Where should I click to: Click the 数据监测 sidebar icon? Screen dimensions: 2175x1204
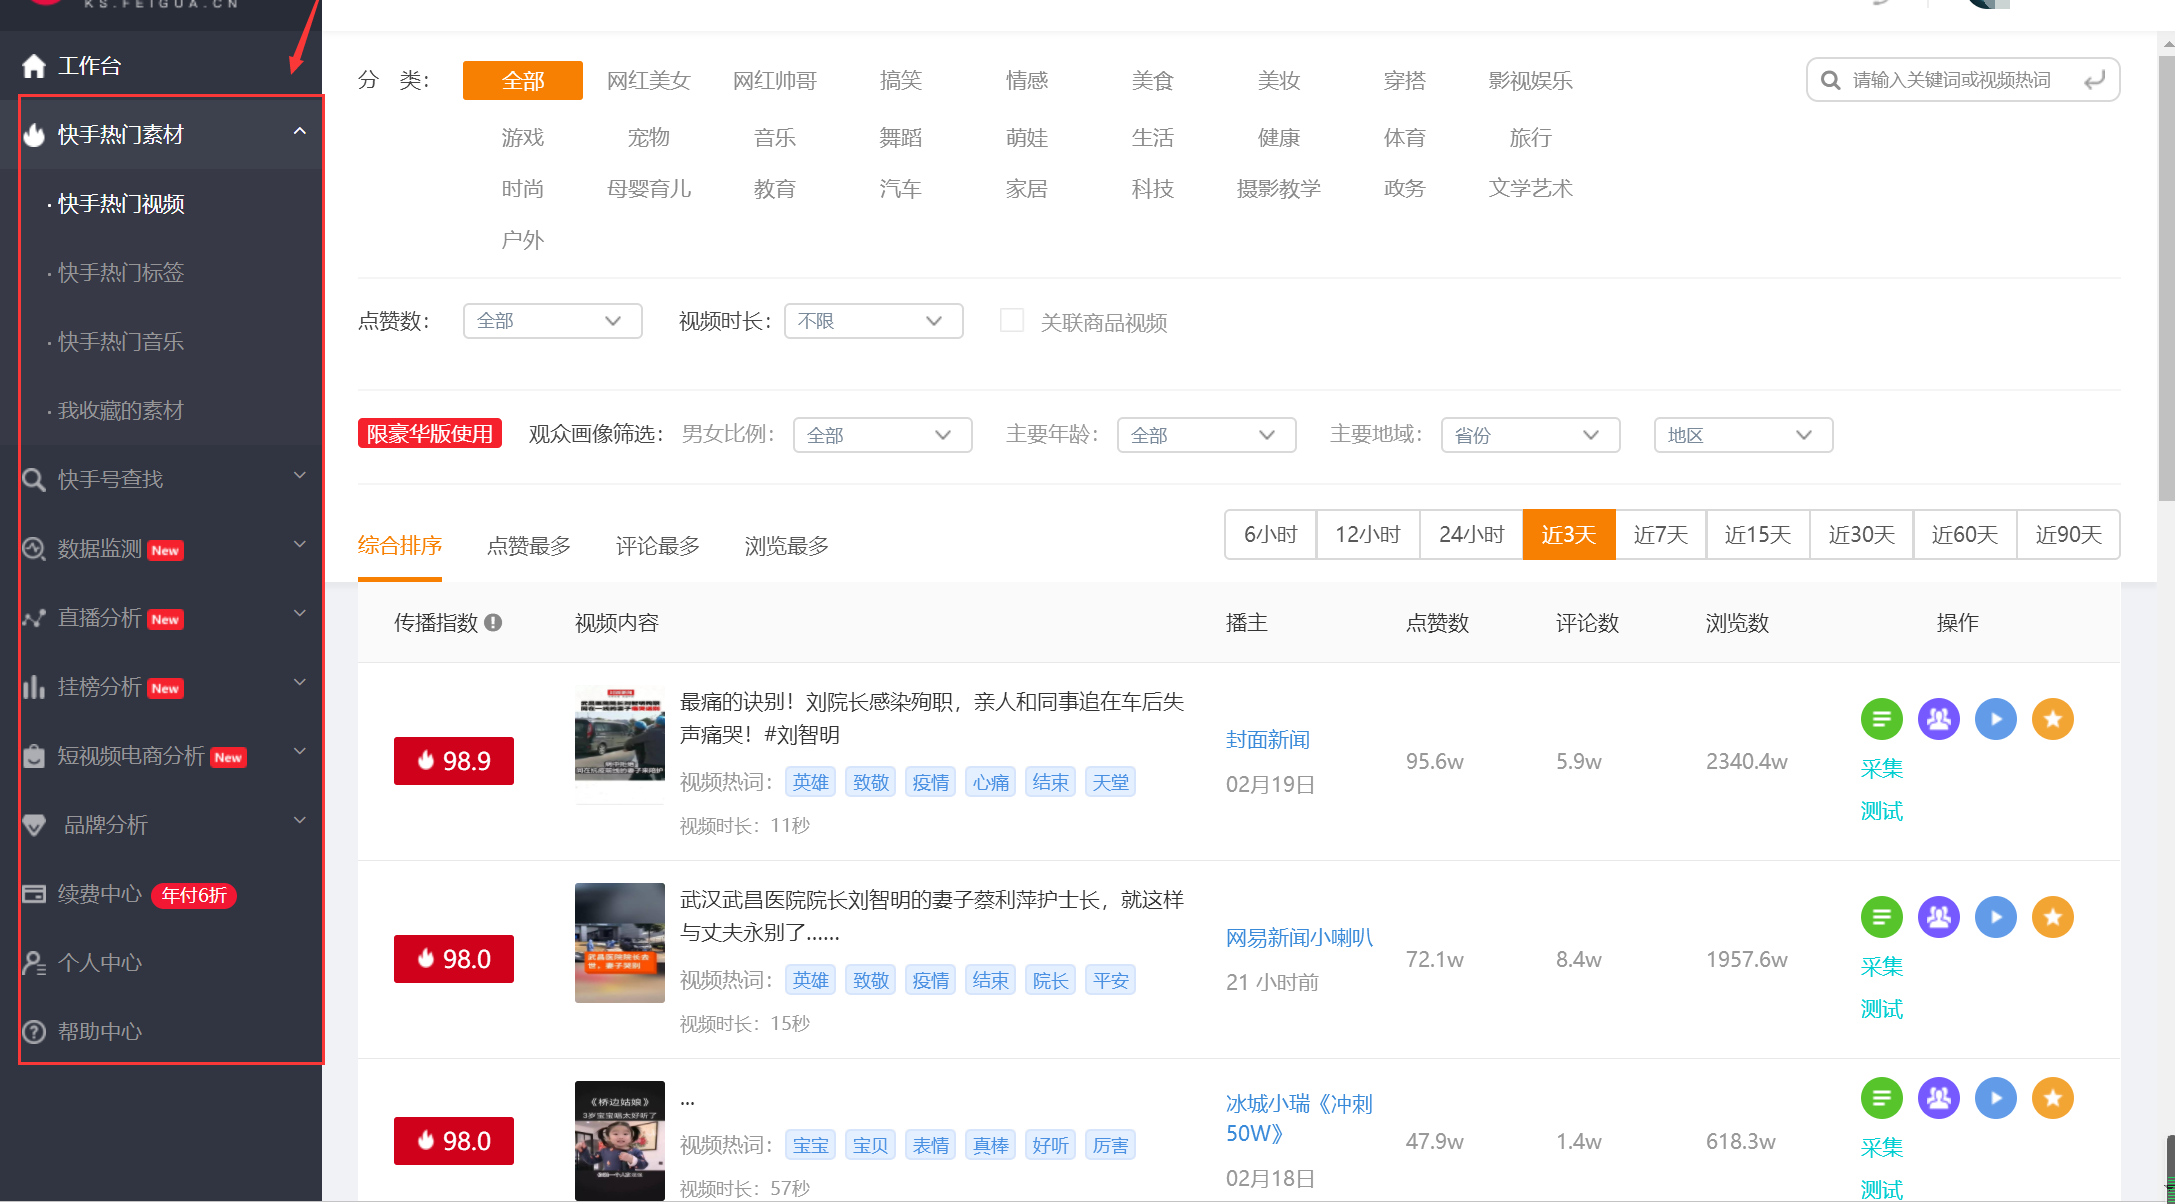tap(34, 549)
